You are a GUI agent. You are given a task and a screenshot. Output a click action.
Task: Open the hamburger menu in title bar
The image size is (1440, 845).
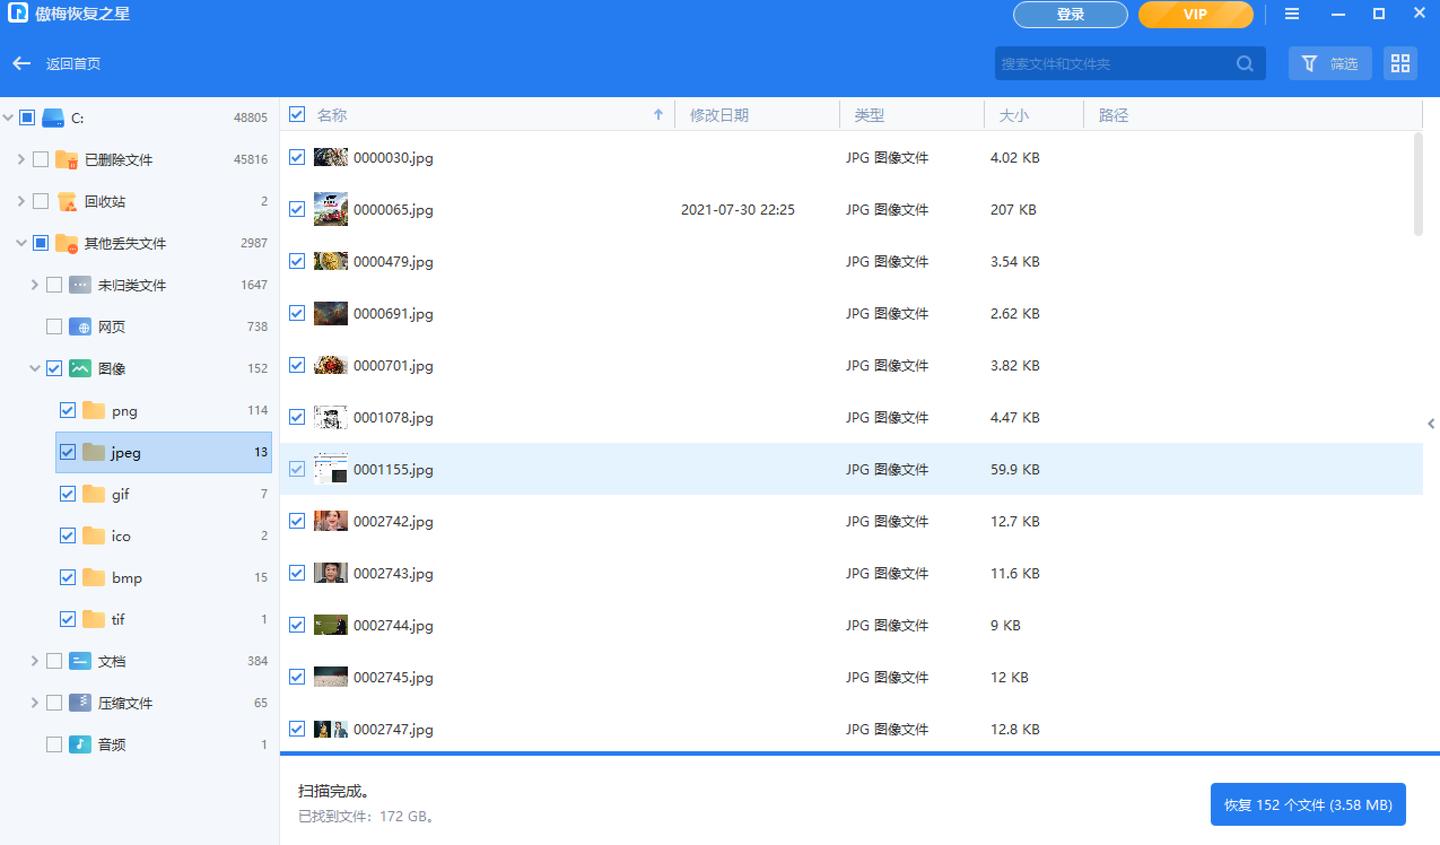[x=1292, y=14]
